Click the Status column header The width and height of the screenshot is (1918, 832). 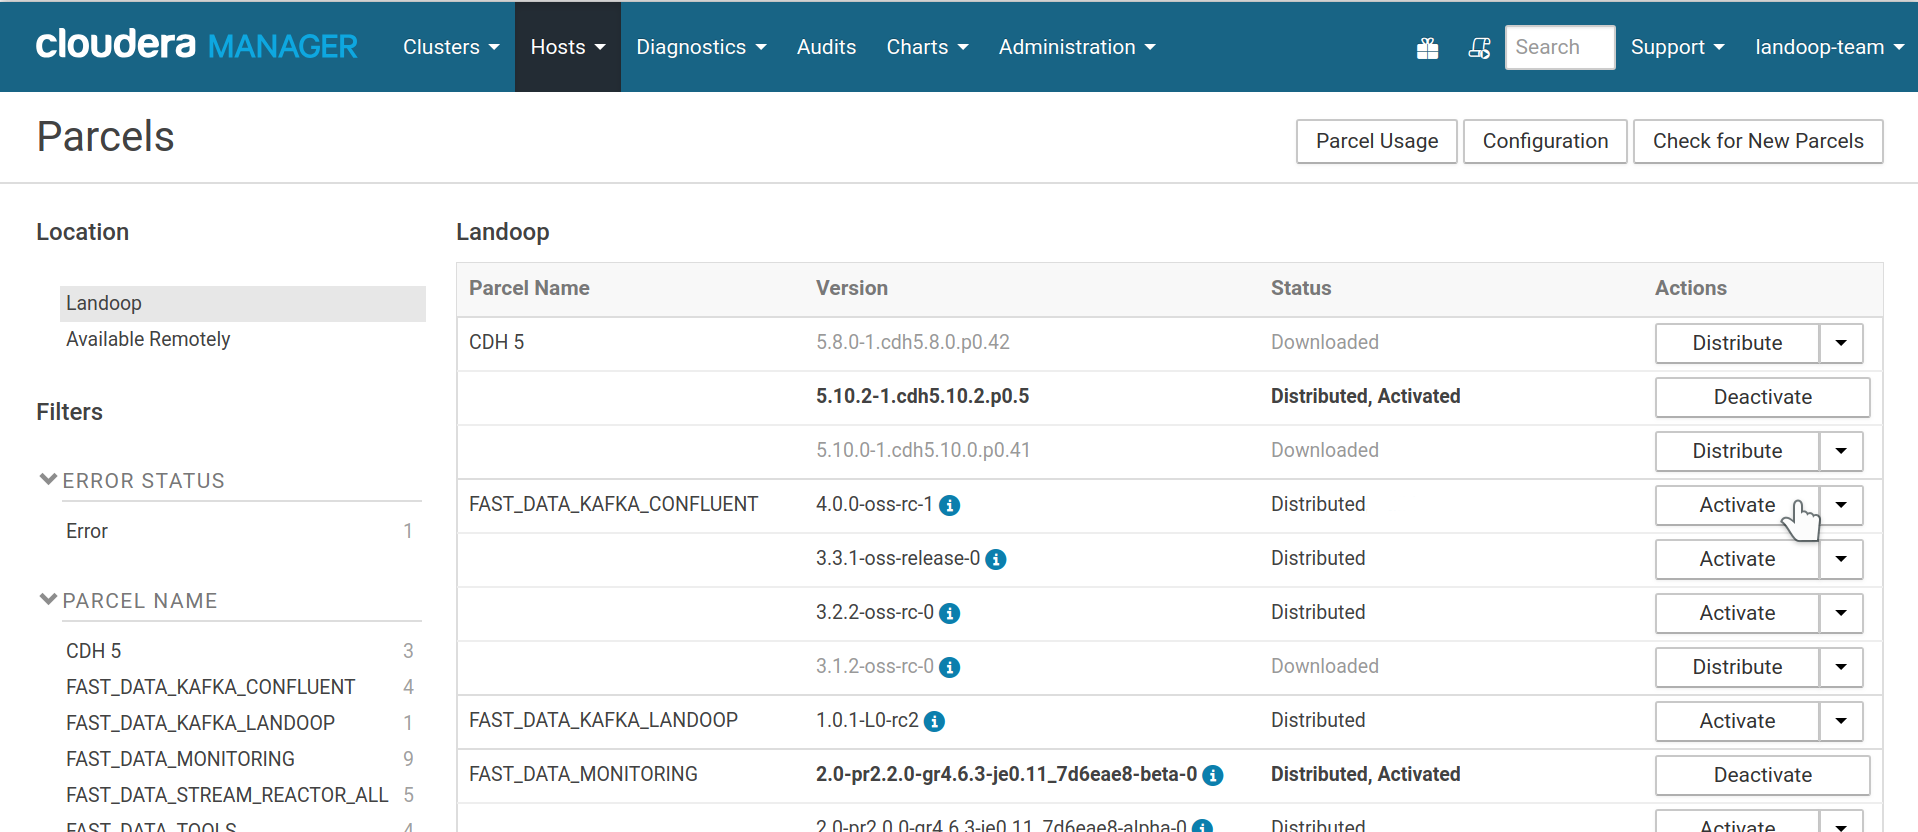(x=1301, y=288)
